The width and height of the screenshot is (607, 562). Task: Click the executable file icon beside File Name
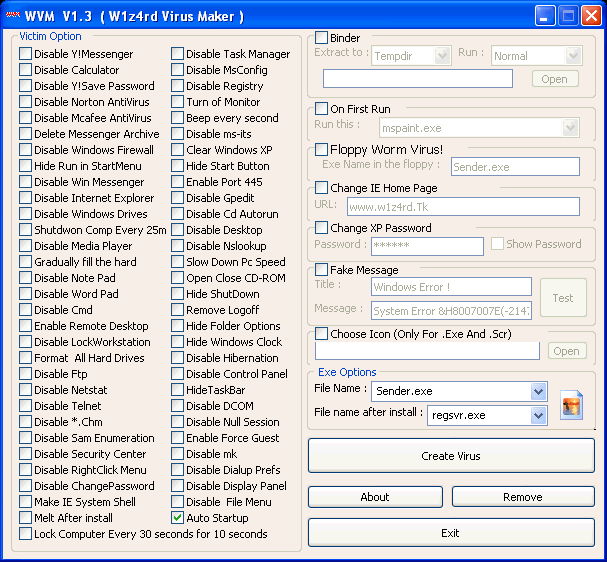(572, 405)
